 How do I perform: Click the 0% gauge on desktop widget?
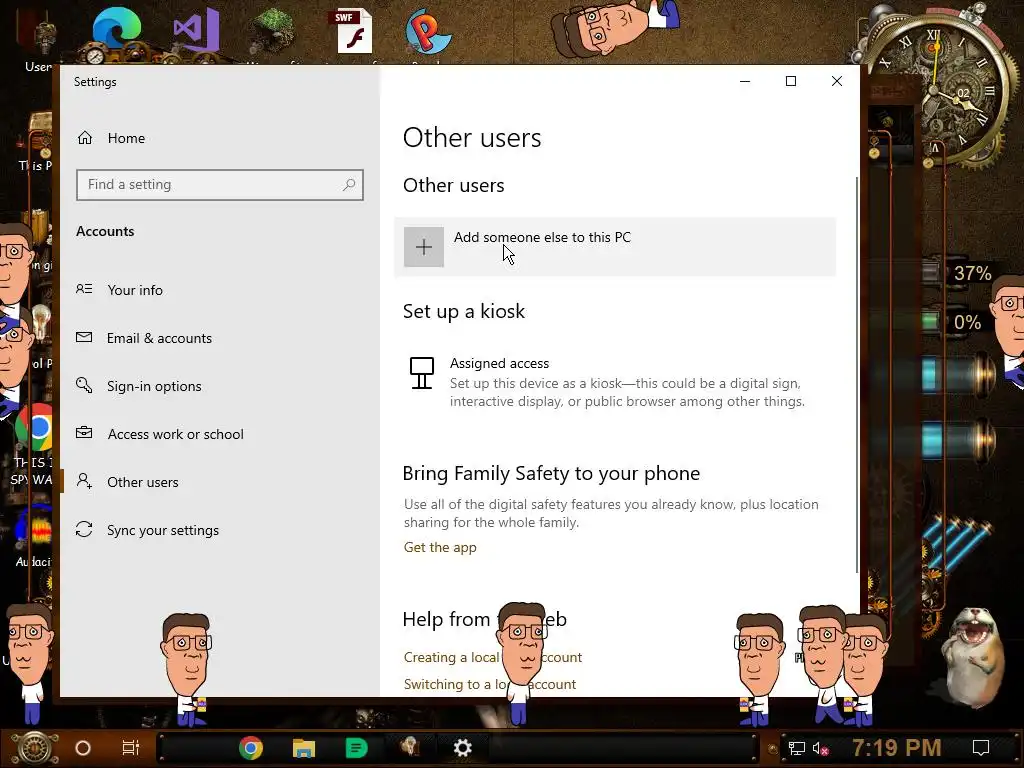967,322
